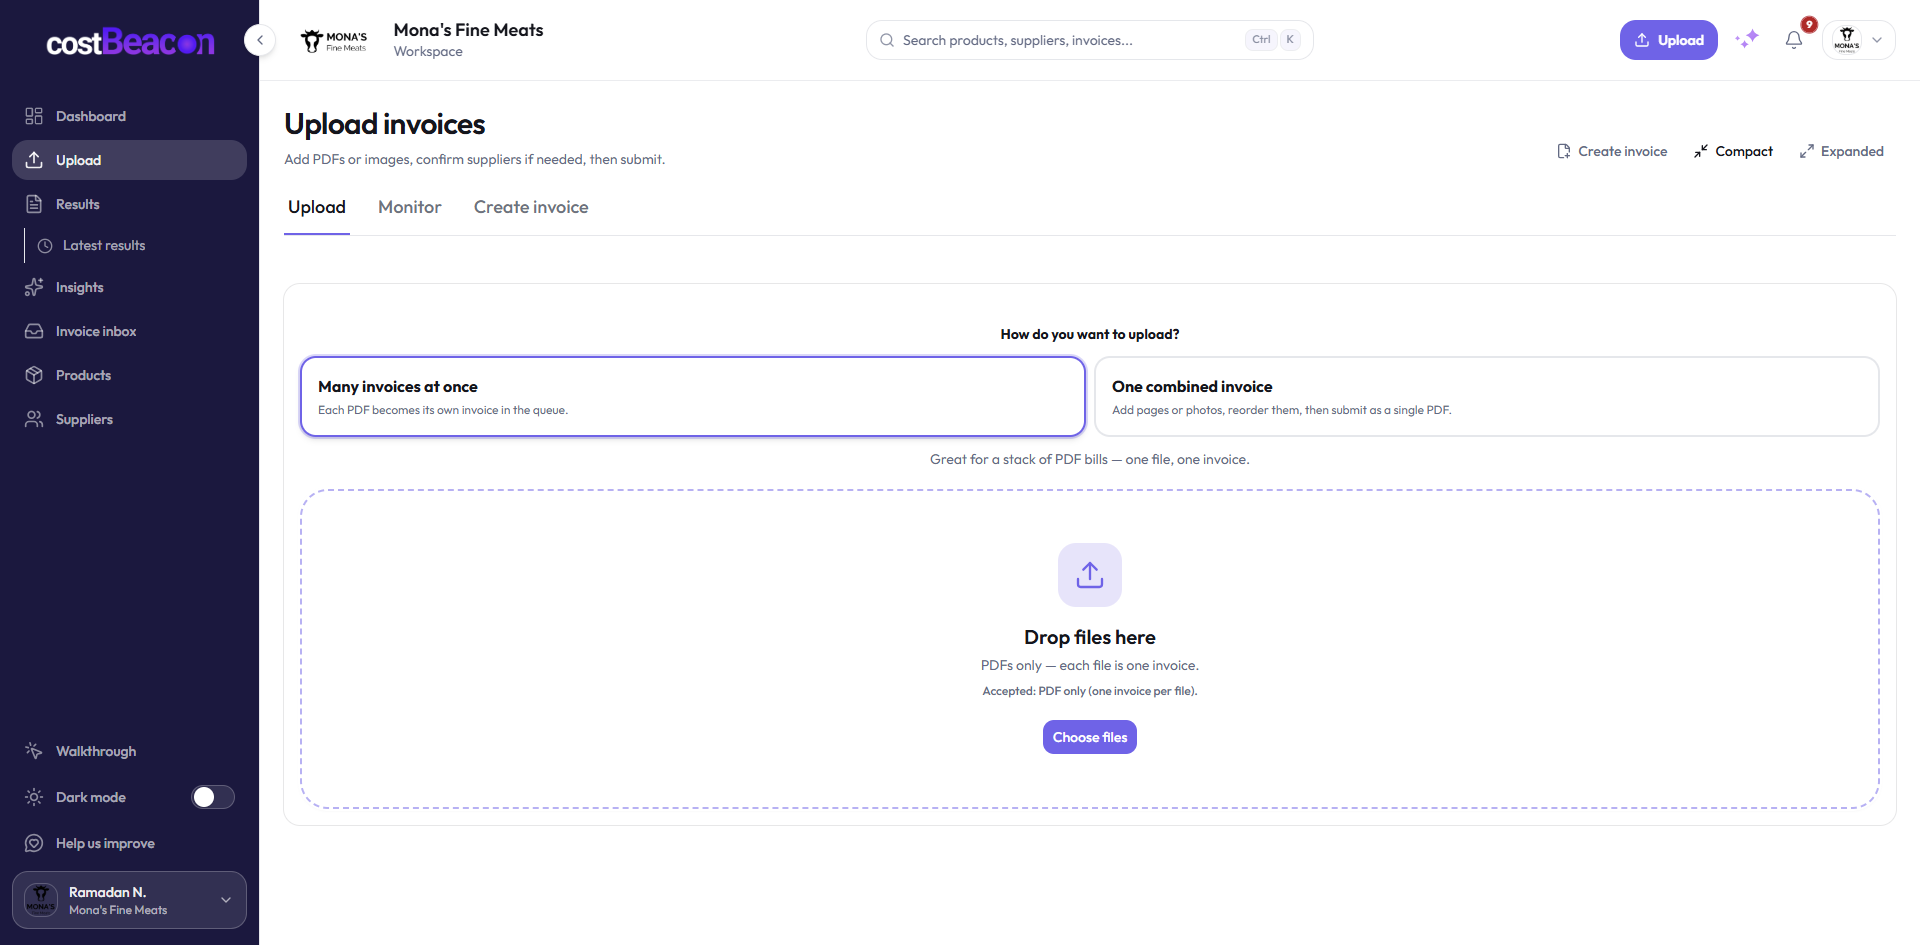Toggle the Dark mode switch
1920x945 pixels.
[x=213, y=797]
